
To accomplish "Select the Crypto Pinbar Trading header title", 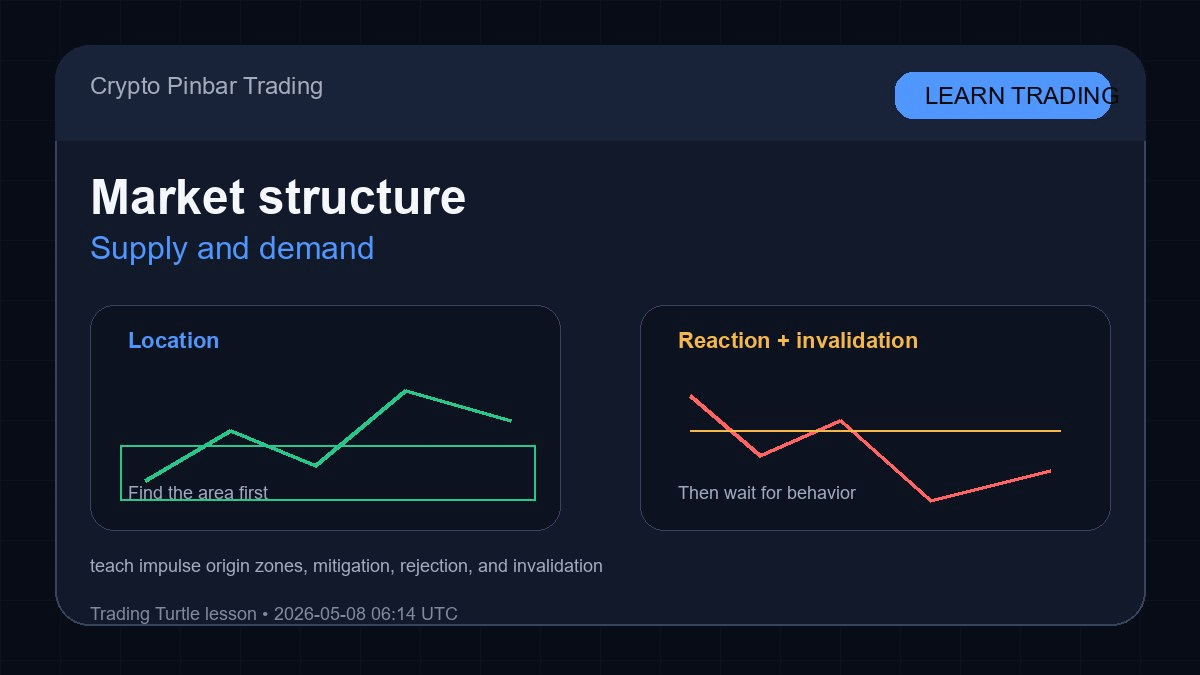I will 206,86.
